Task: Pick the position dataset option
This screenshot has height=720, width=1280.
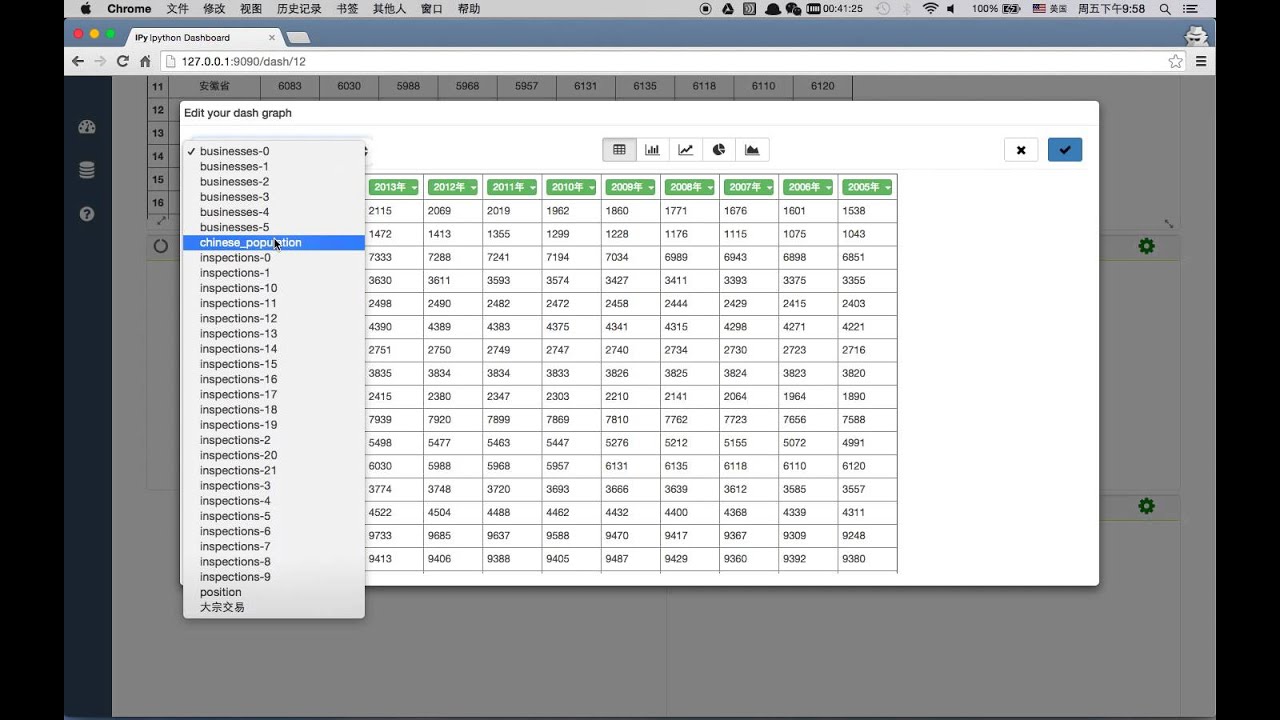Action: pos(274,592)
